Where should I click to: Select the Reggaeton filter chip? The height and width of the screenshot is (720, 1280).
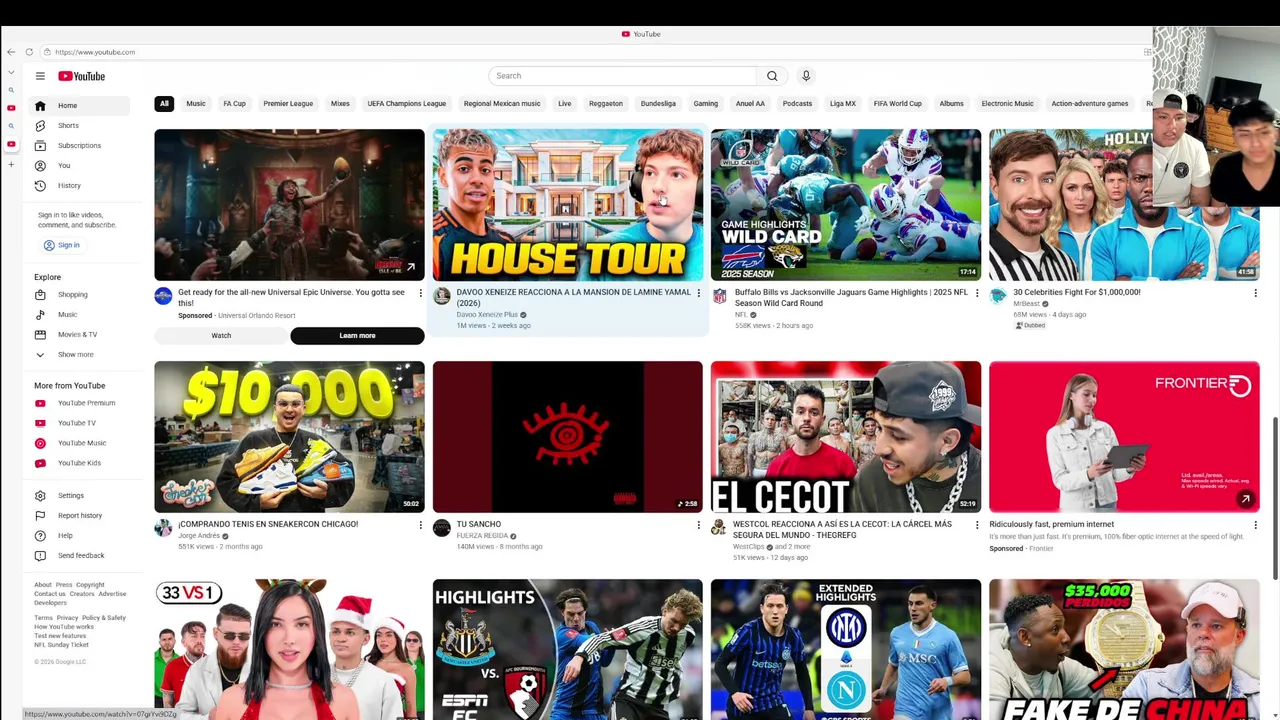(x=606, y=103)
